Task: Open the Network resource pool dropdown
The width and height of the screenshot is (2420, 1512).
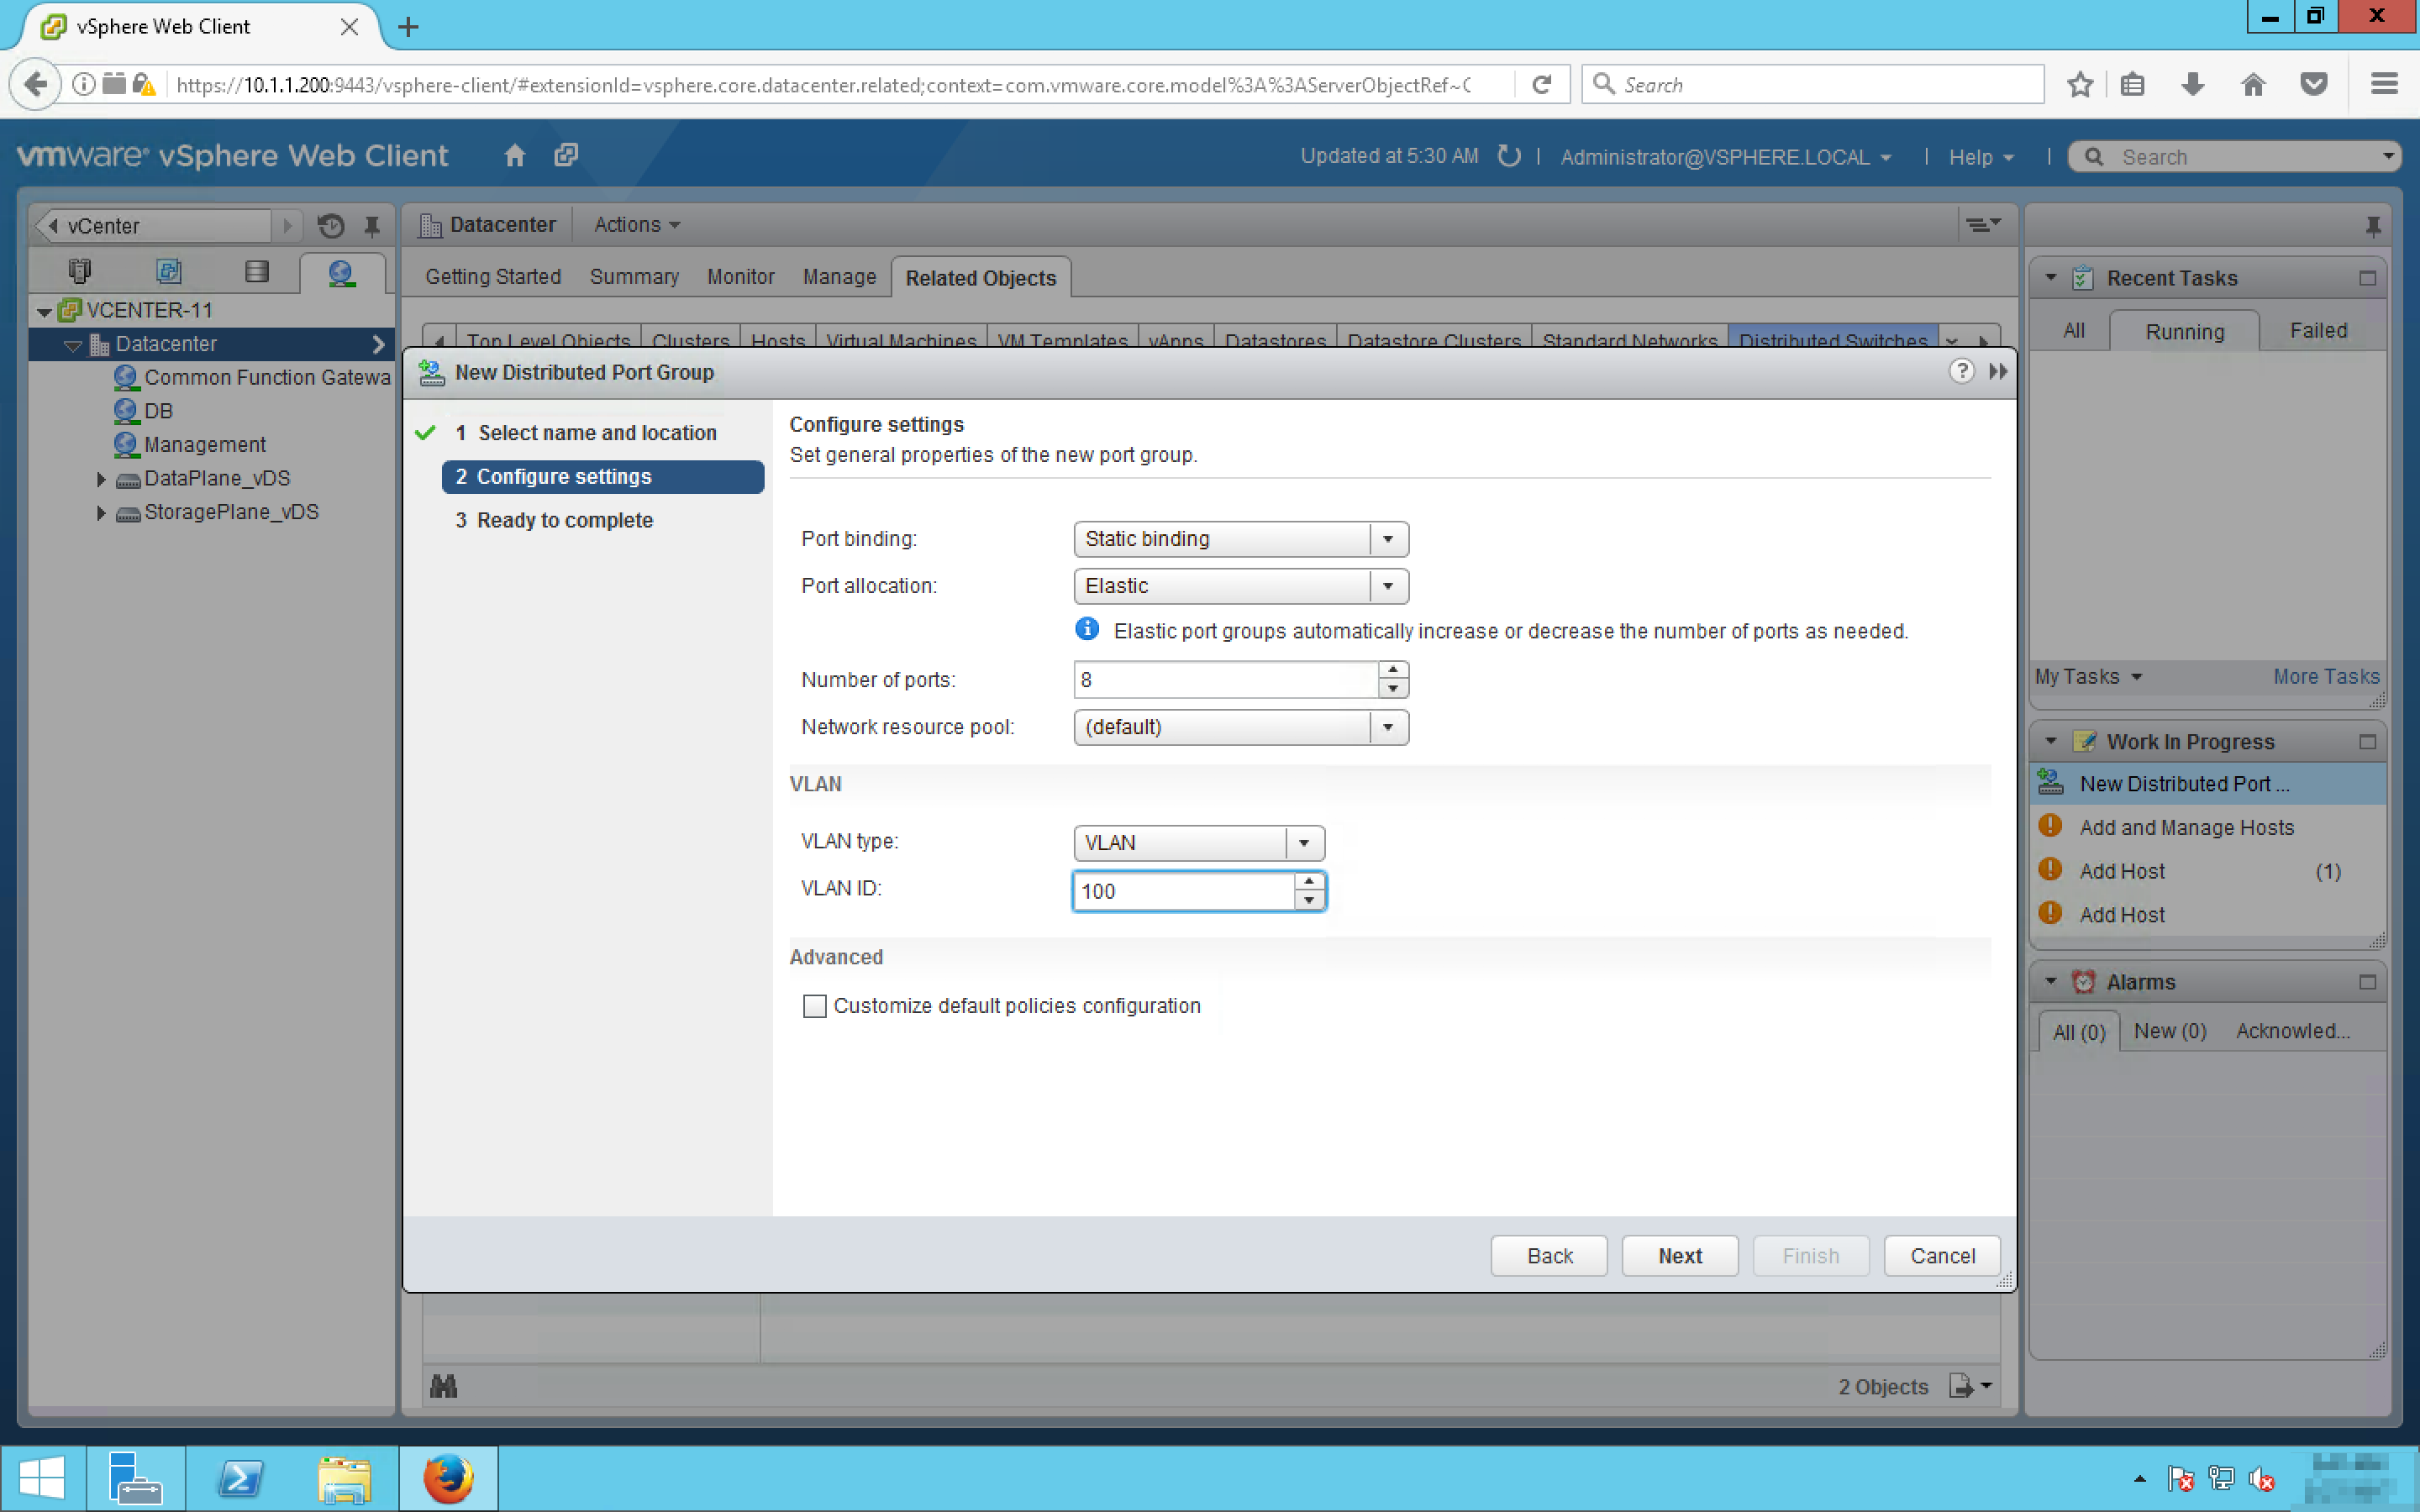Action: click(x=1388, y=727)
